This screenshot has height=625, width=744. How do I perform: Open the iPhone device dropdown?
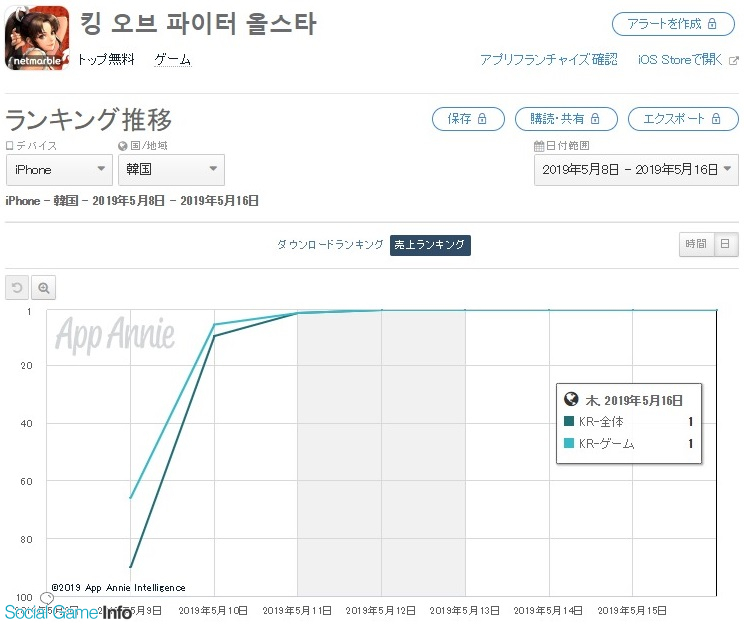(x=59, y=170)
